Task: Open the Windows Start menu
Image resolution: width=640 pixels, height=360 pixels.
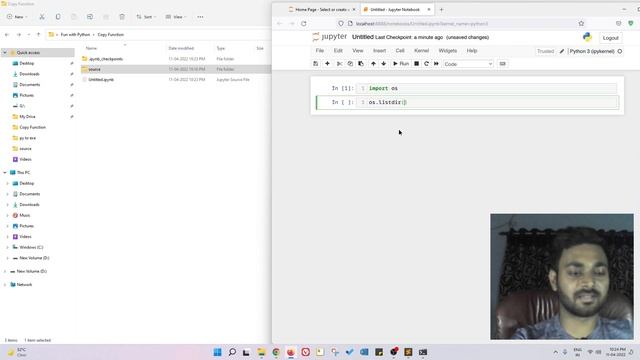Action: coord(218,352)
